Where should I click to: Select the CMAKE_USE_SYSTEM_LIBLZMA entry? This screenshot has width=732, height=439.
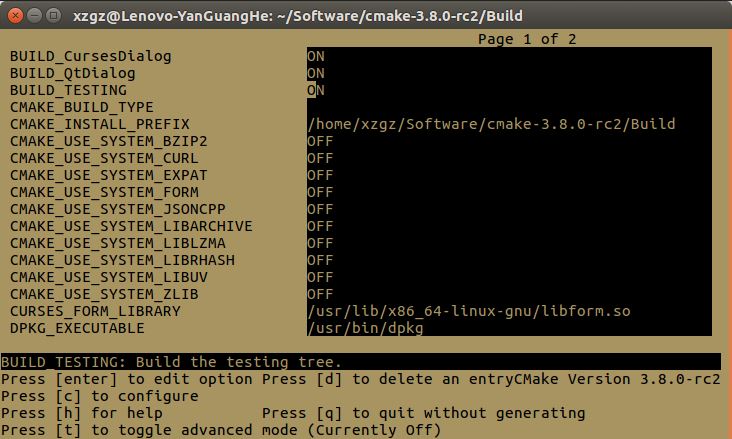pyautogui.click(x=118, y=243)
